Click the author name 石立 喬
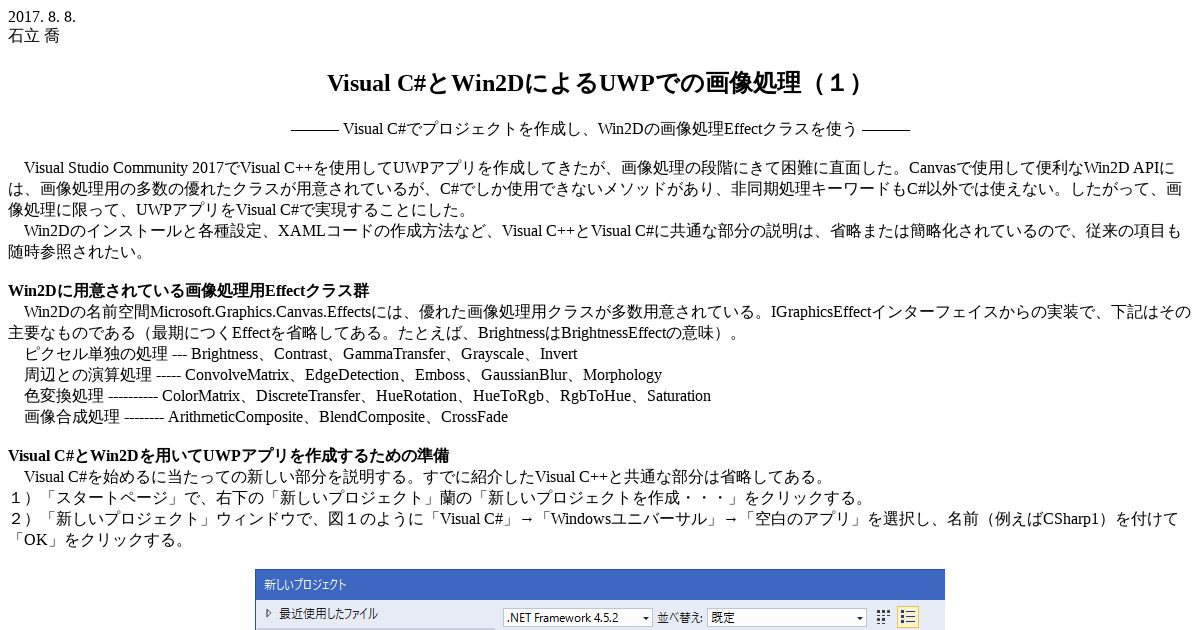Screen dimensions: 1200x630 (34, 35)
